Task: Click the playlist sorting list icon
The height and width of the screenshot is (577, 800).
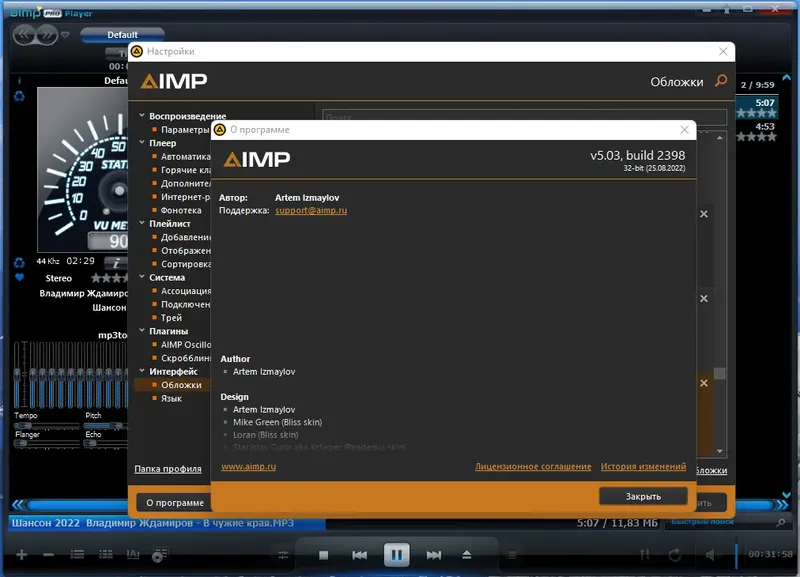Action: coord(105,555)
